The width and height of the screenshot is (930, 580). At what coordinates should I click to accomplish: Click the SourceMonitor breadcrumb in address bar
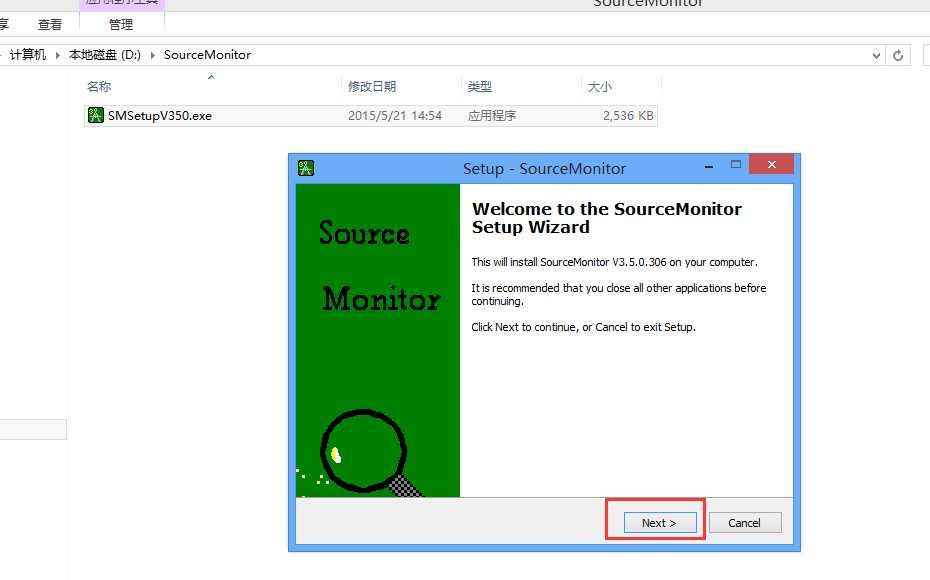pyautogui.click(x=207, y=55)
